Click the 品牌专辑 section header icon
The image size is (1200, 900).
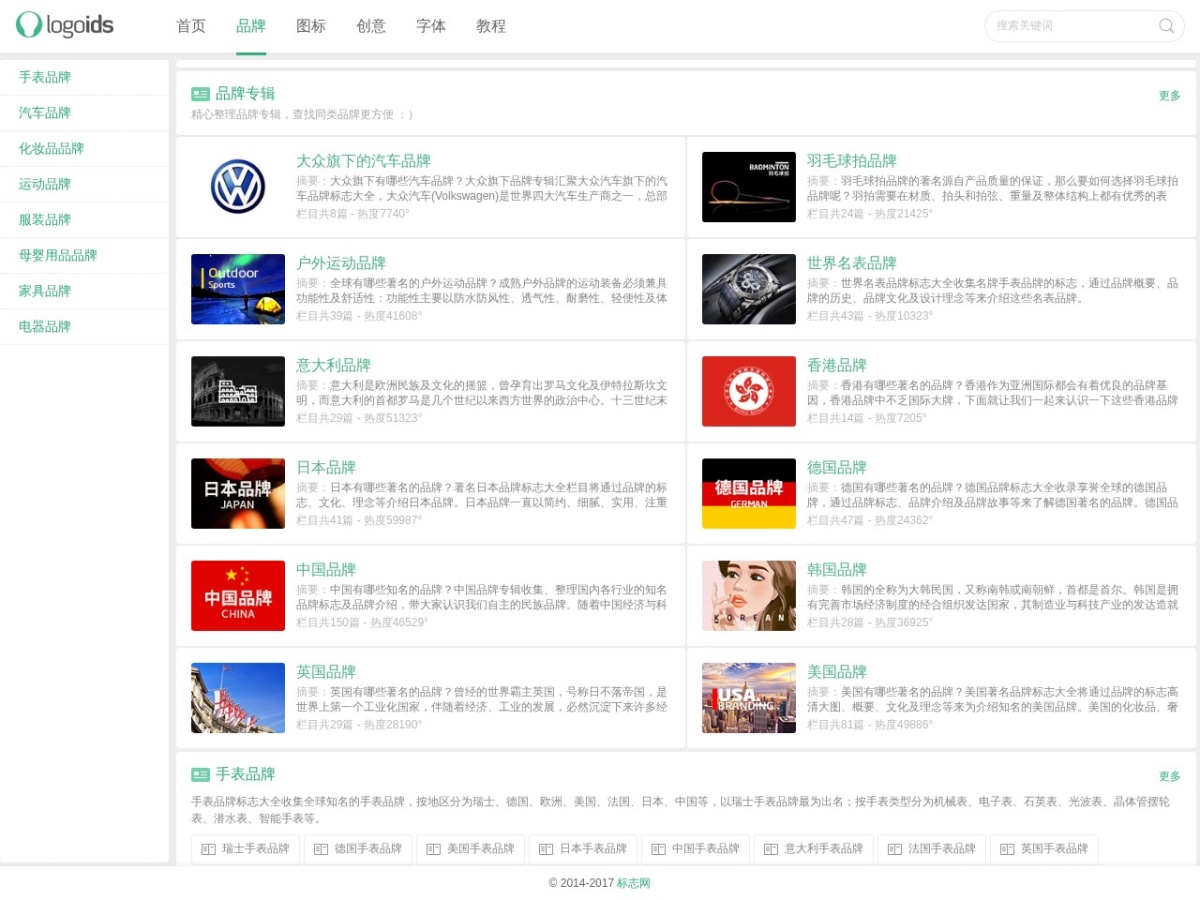(201, 94)
